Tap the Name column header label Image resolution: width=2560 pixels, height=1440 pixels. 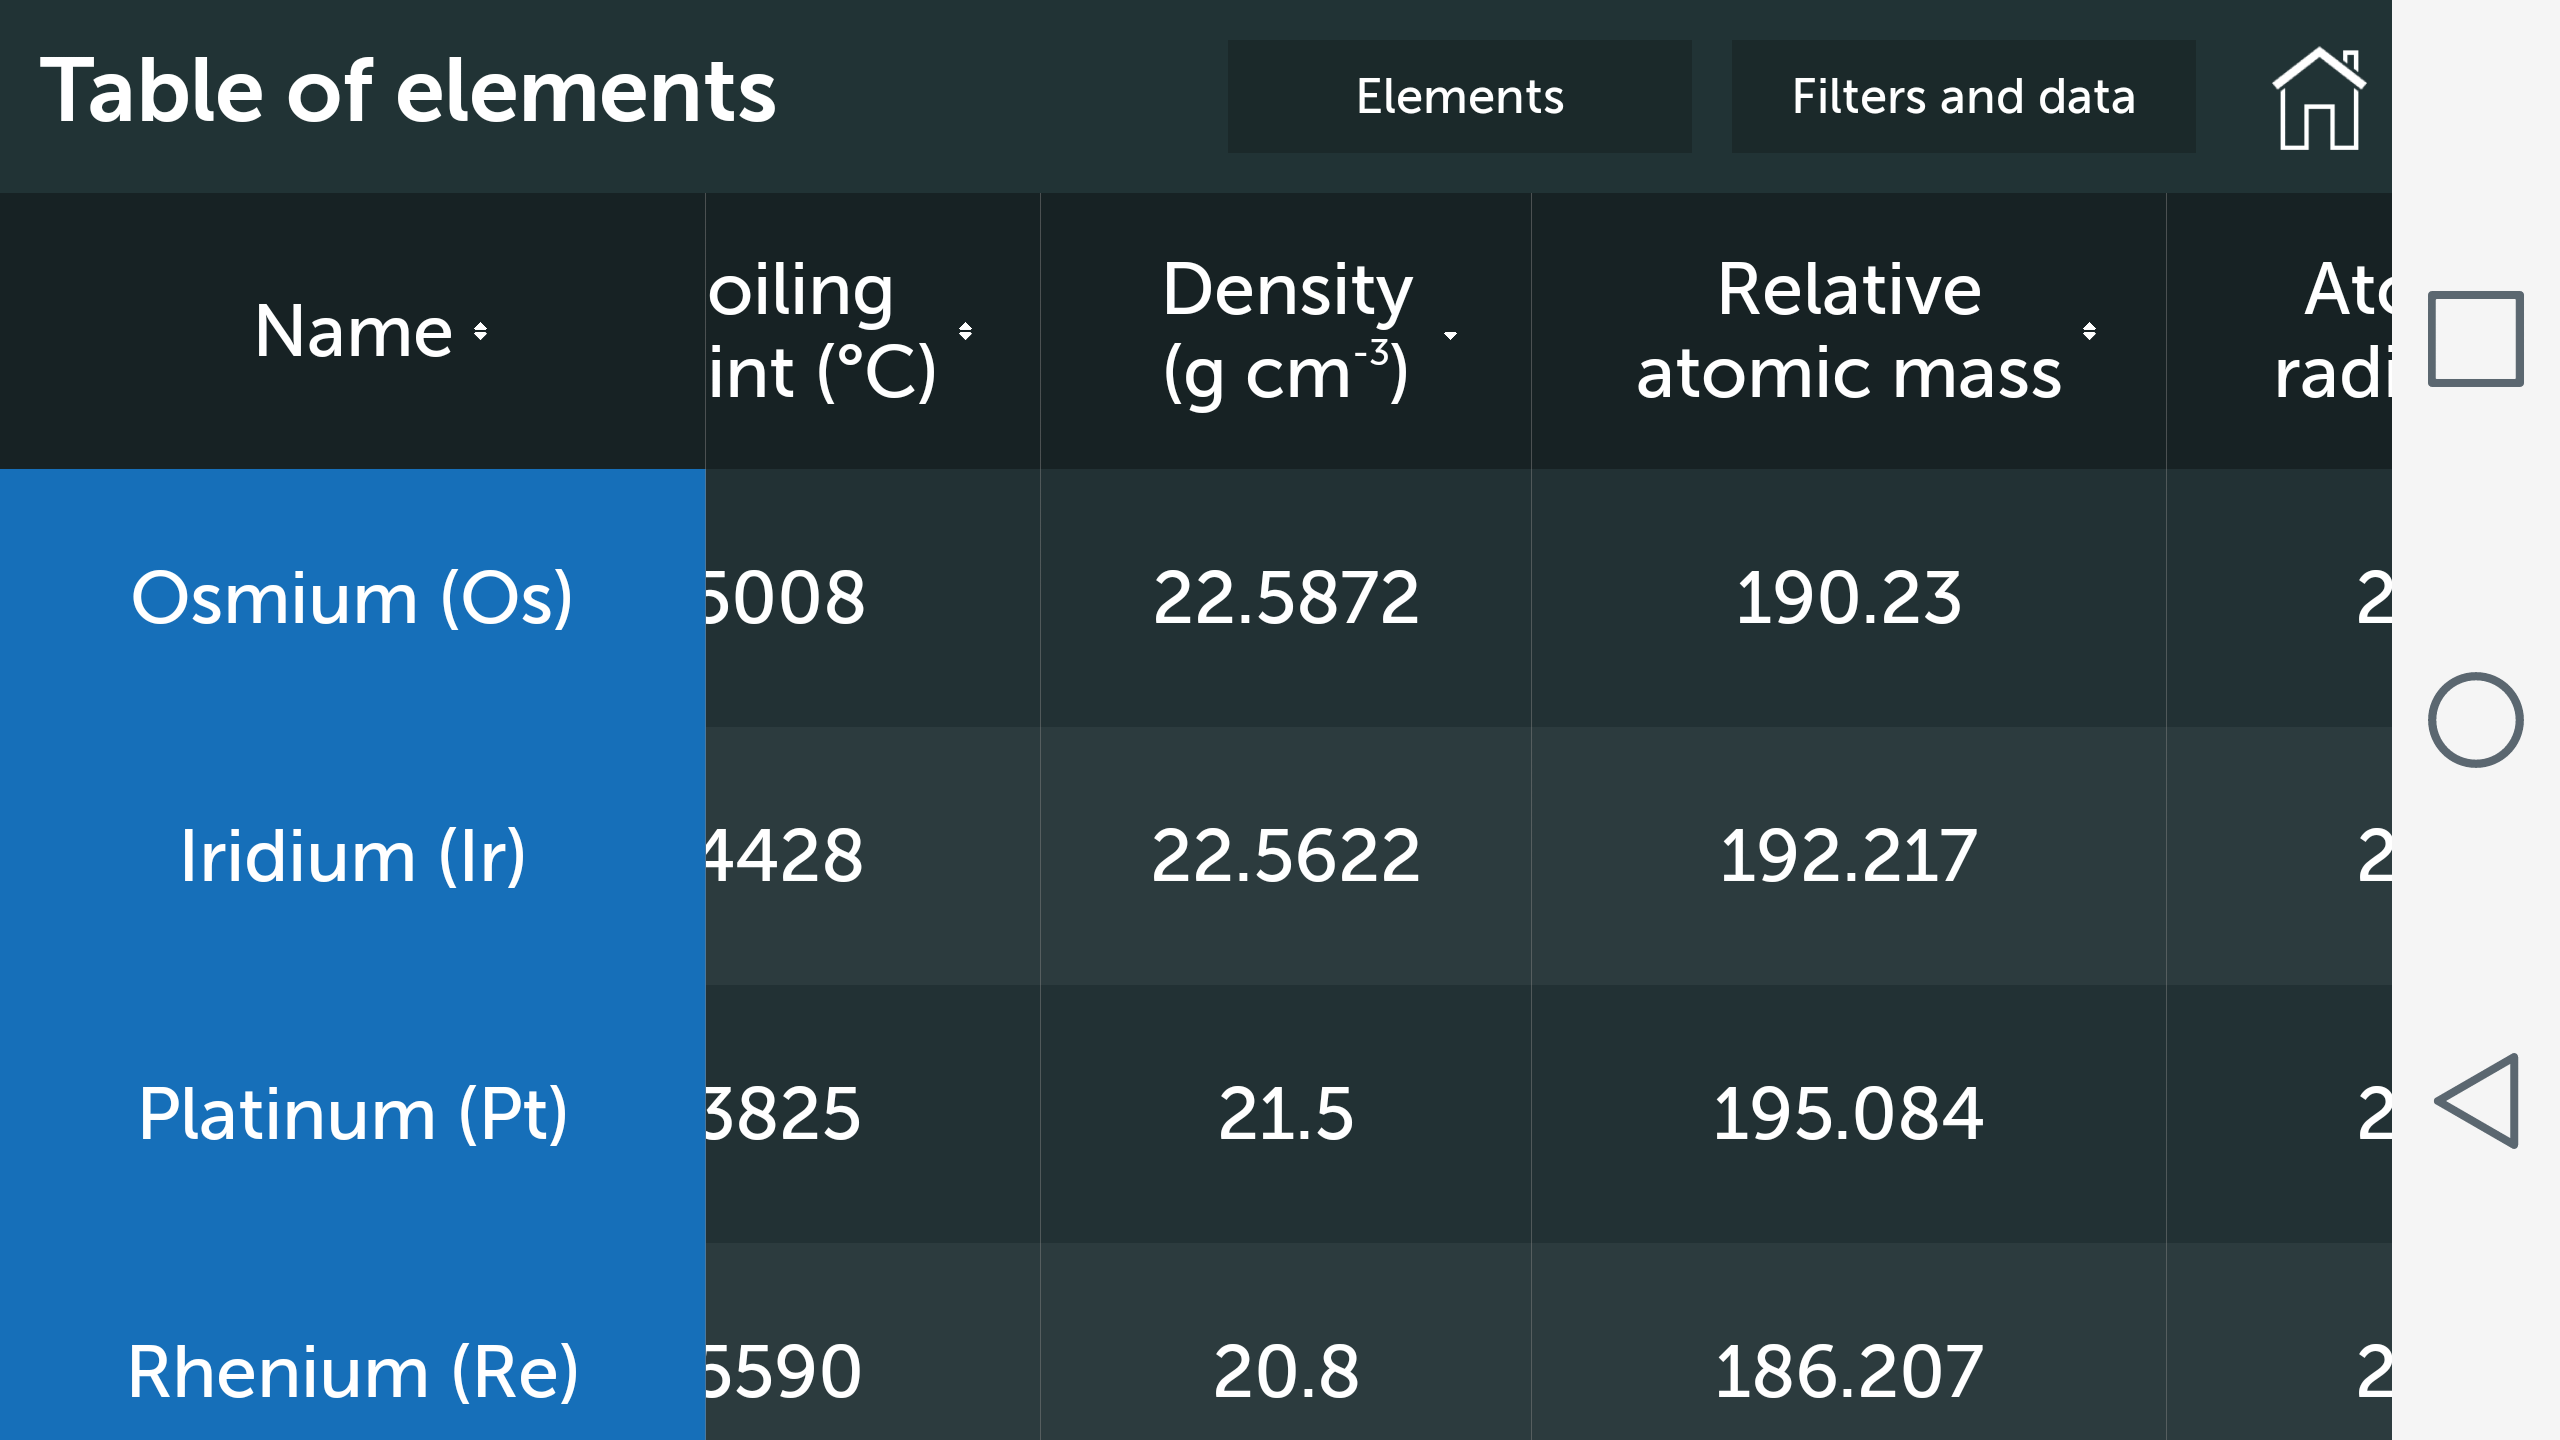(x=352, y=331)
